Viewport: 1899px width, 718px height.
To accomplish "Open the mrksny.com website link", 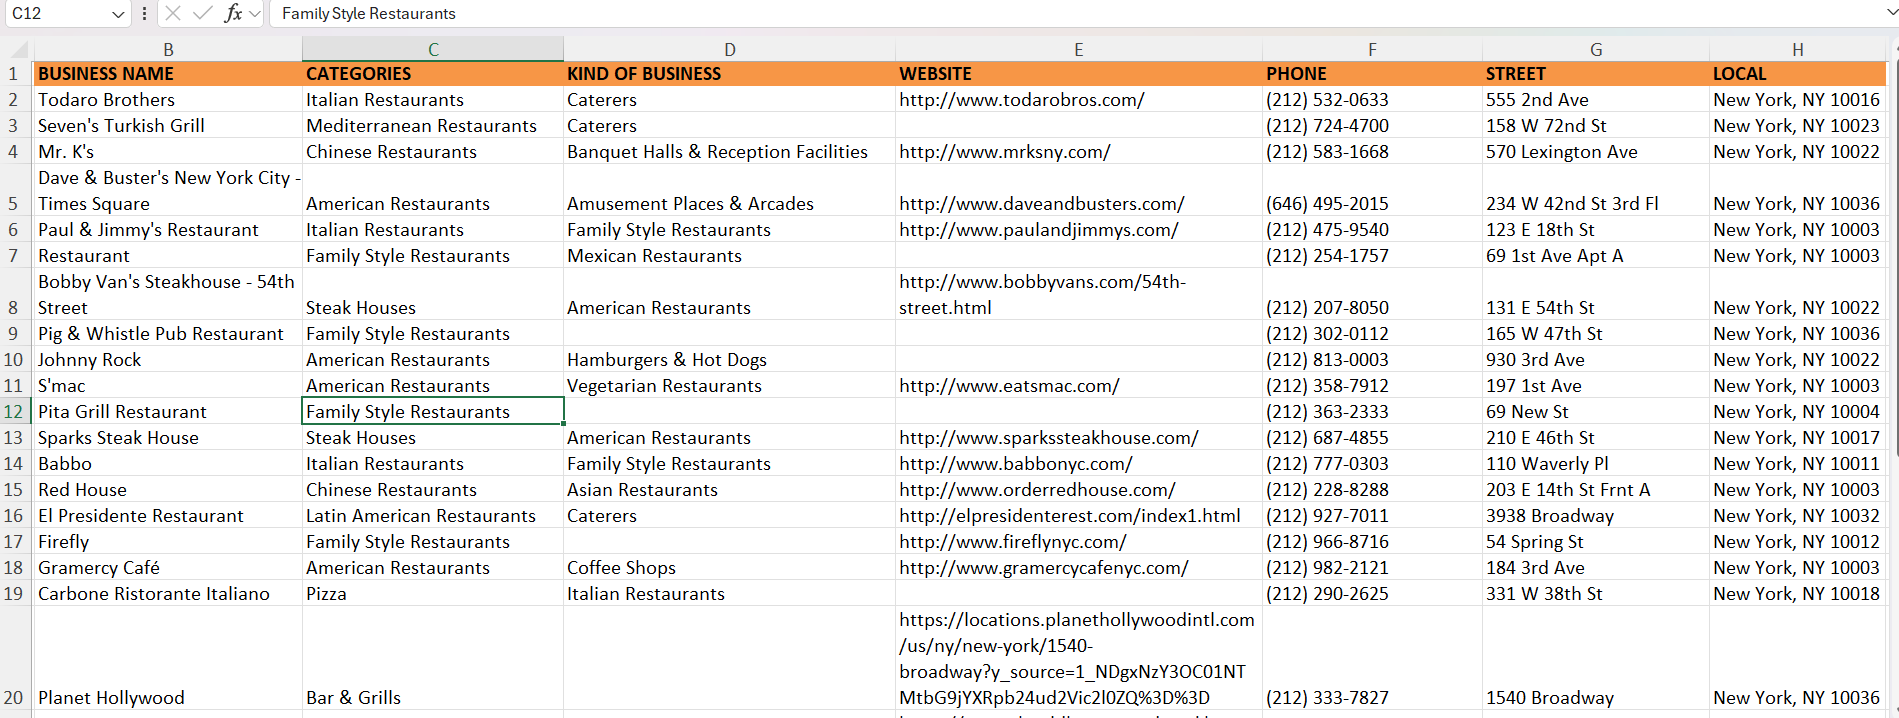I will (x=1004, y=151).
